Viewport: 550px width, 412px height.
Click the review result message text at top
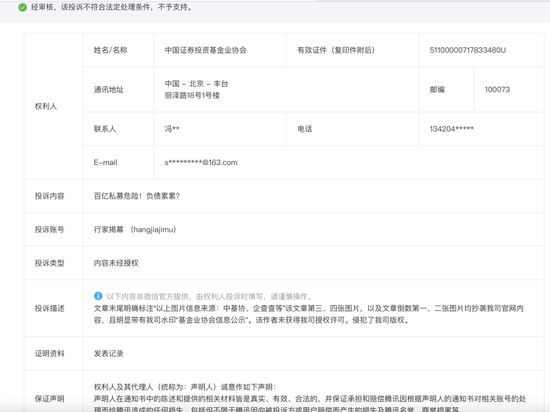112,7
